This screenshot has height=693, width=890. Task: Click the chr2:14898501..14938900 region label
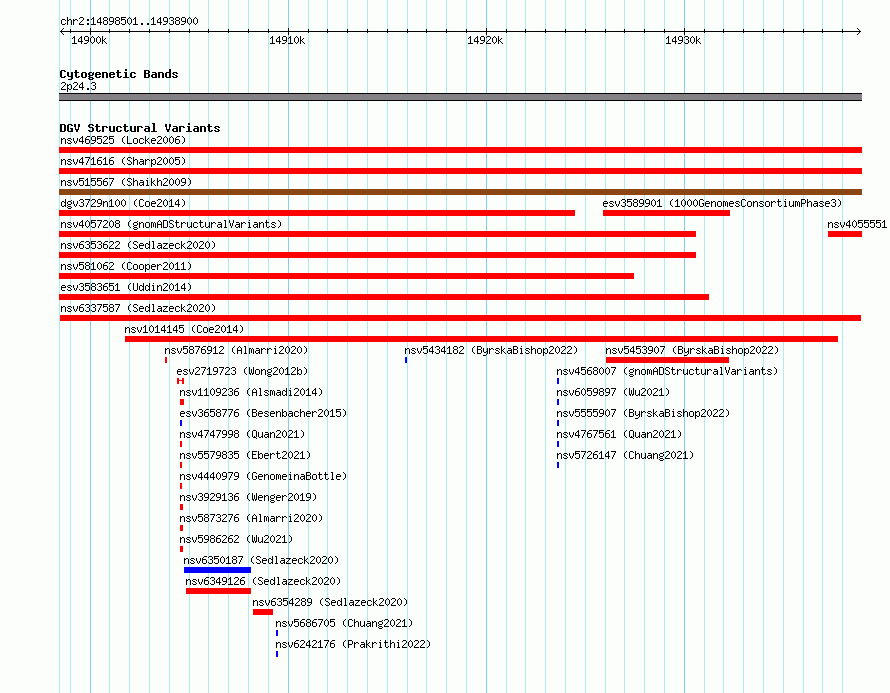129,21
